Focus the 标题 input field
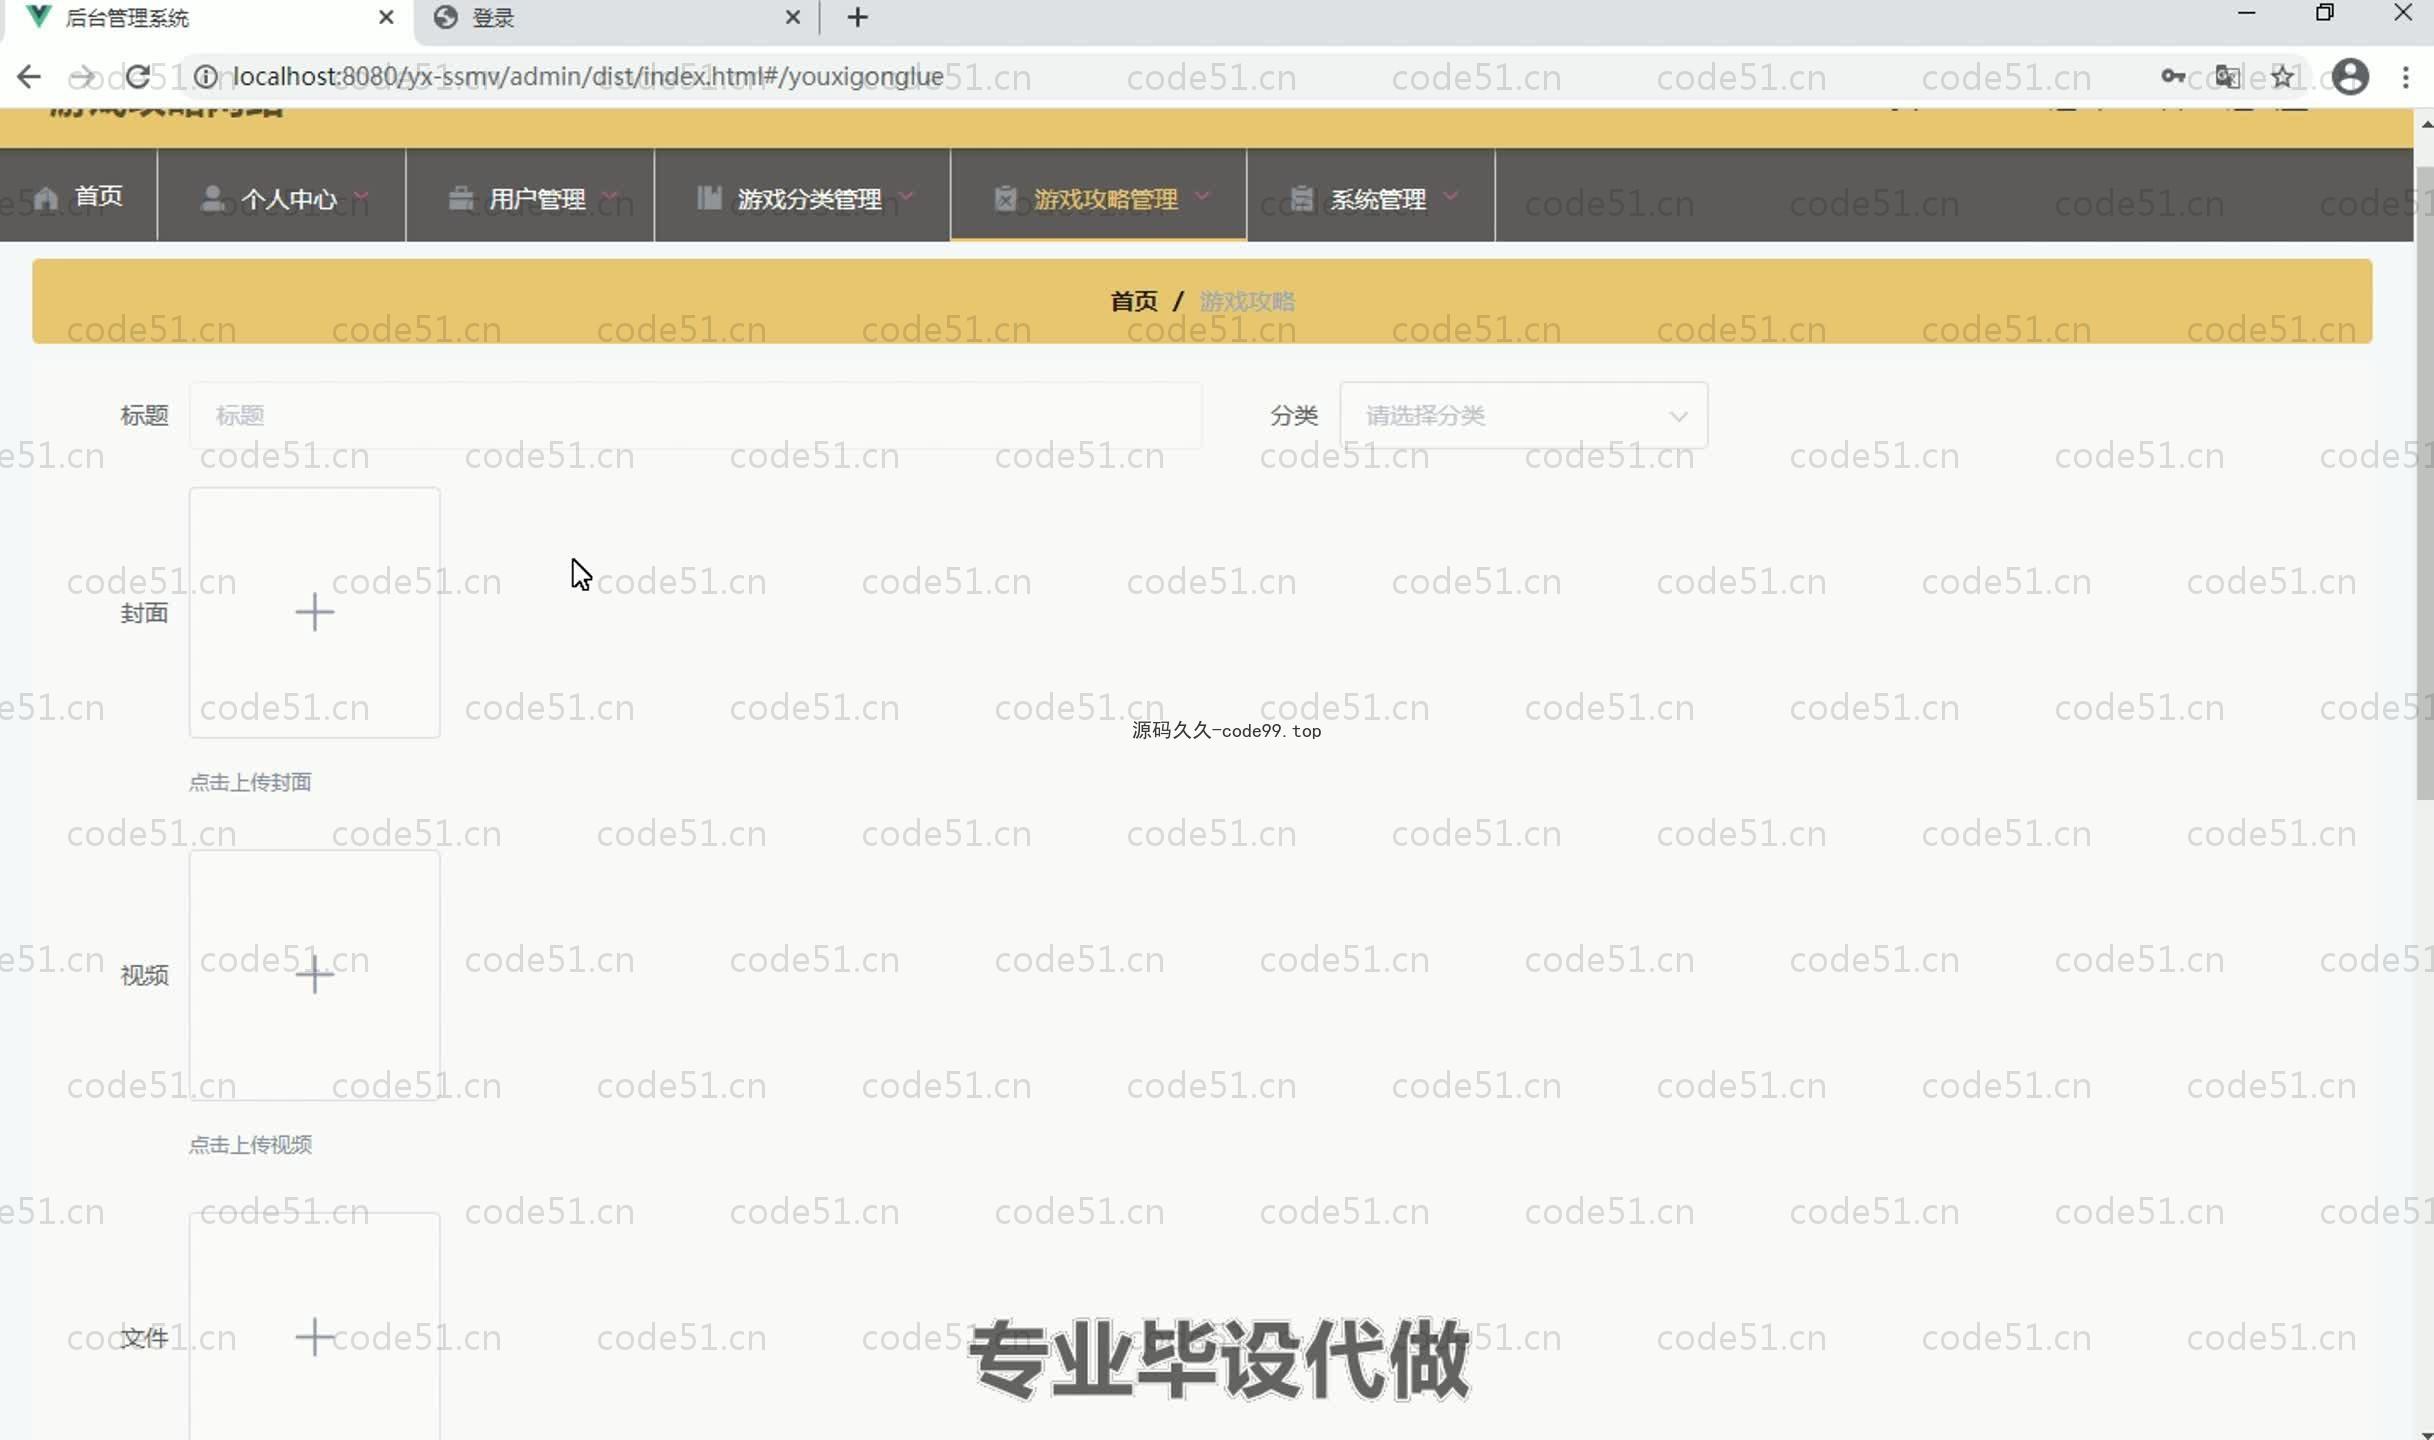 click(696, 415)
